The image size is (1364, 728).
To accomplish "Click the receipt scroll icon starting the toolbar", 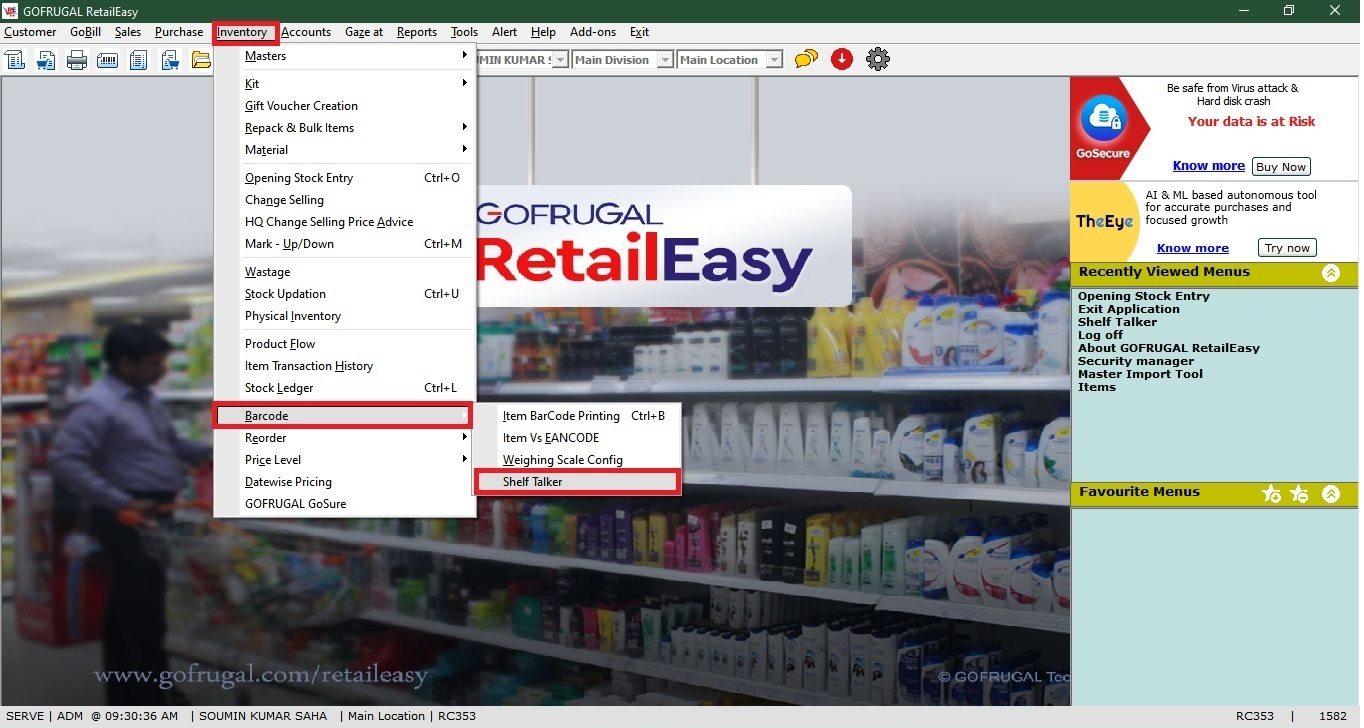I will [15, 60].
